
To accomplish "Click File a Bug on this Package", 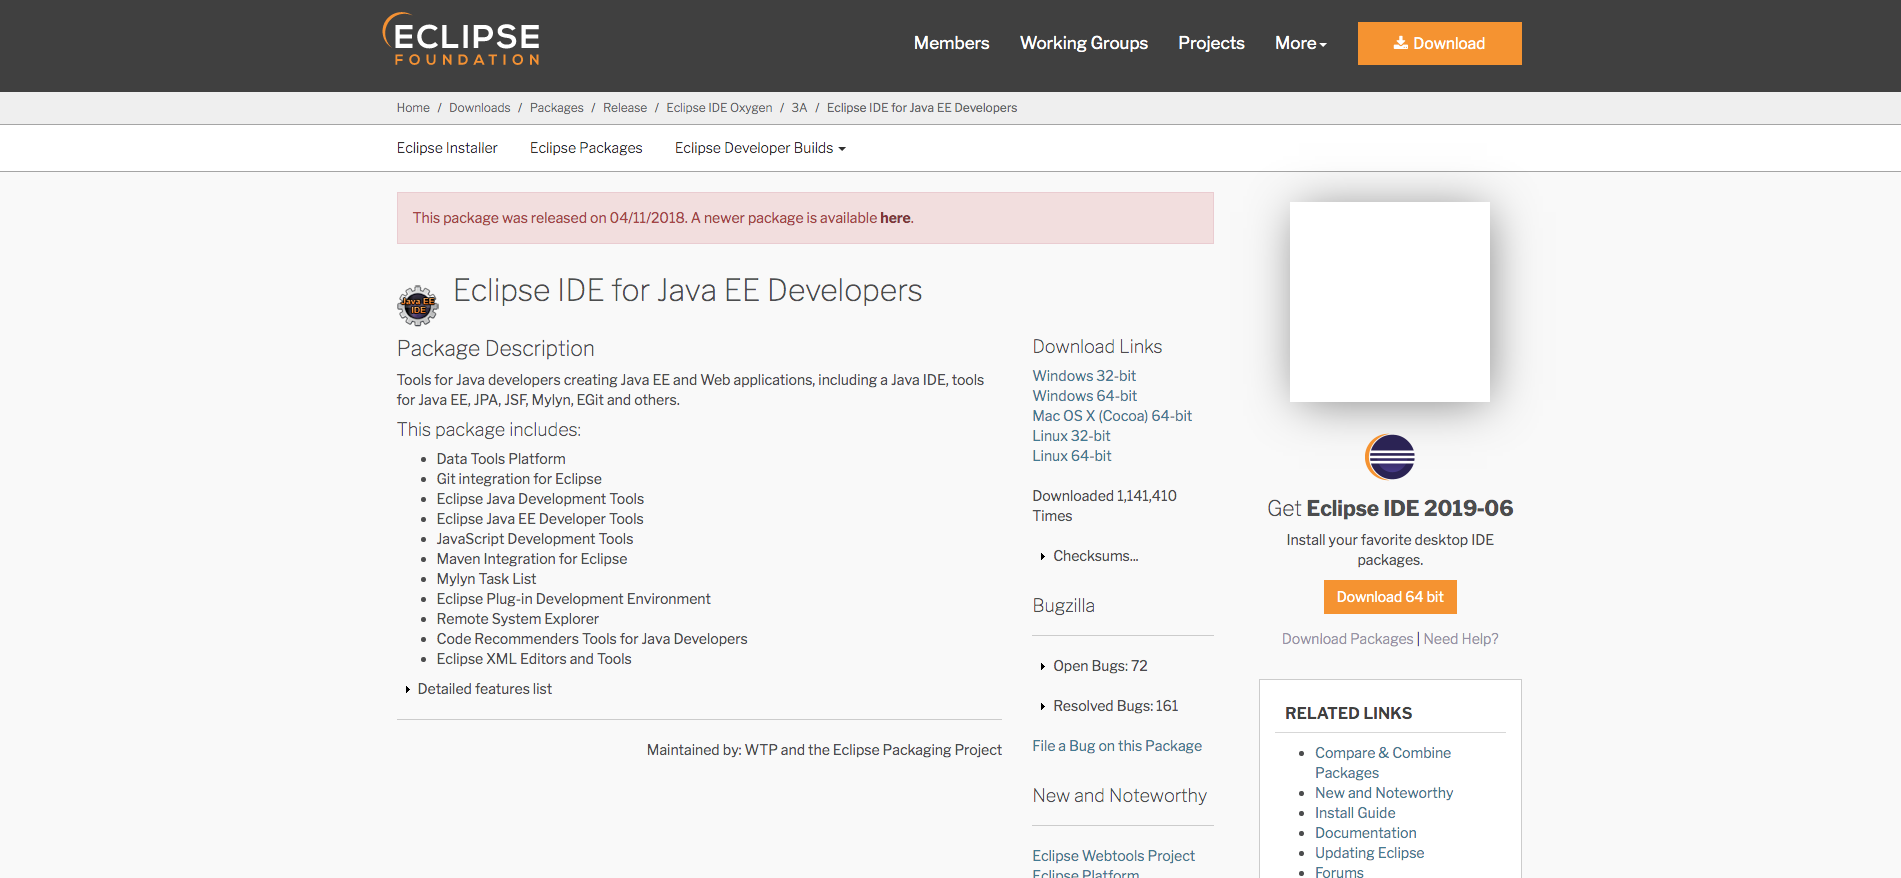I will point(1117,746).
